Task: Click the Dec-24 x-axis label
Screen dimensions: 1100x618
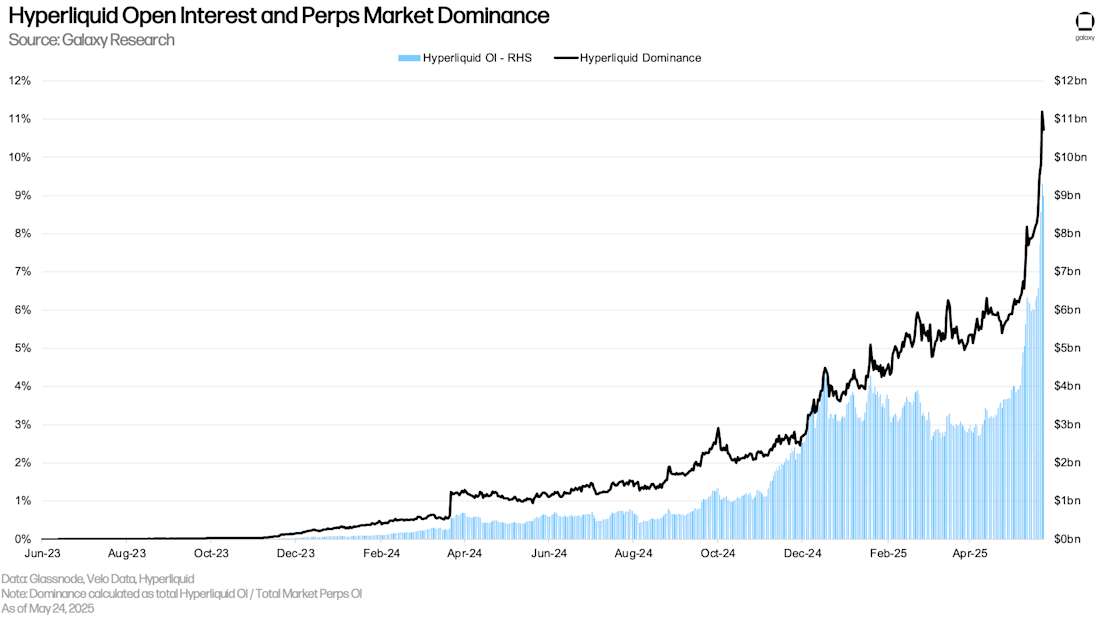Action: 802,553
